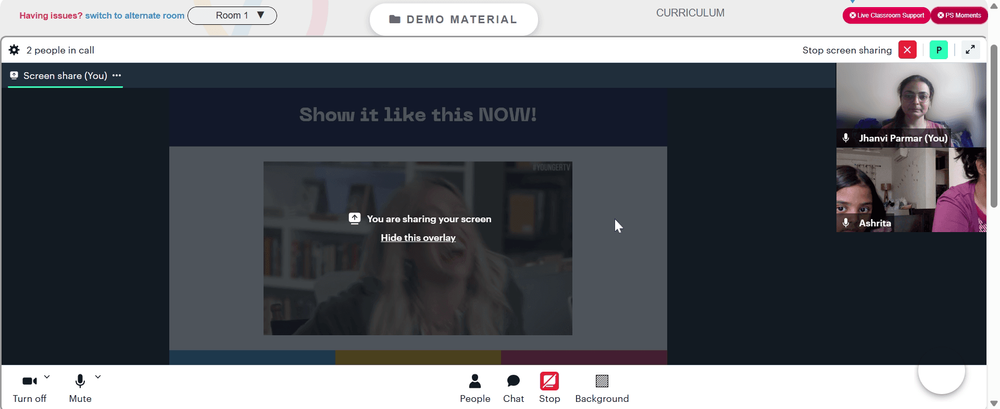1000x409 pixels.
Task: Select the Screen share (You) tab
Action: (65, 75)
